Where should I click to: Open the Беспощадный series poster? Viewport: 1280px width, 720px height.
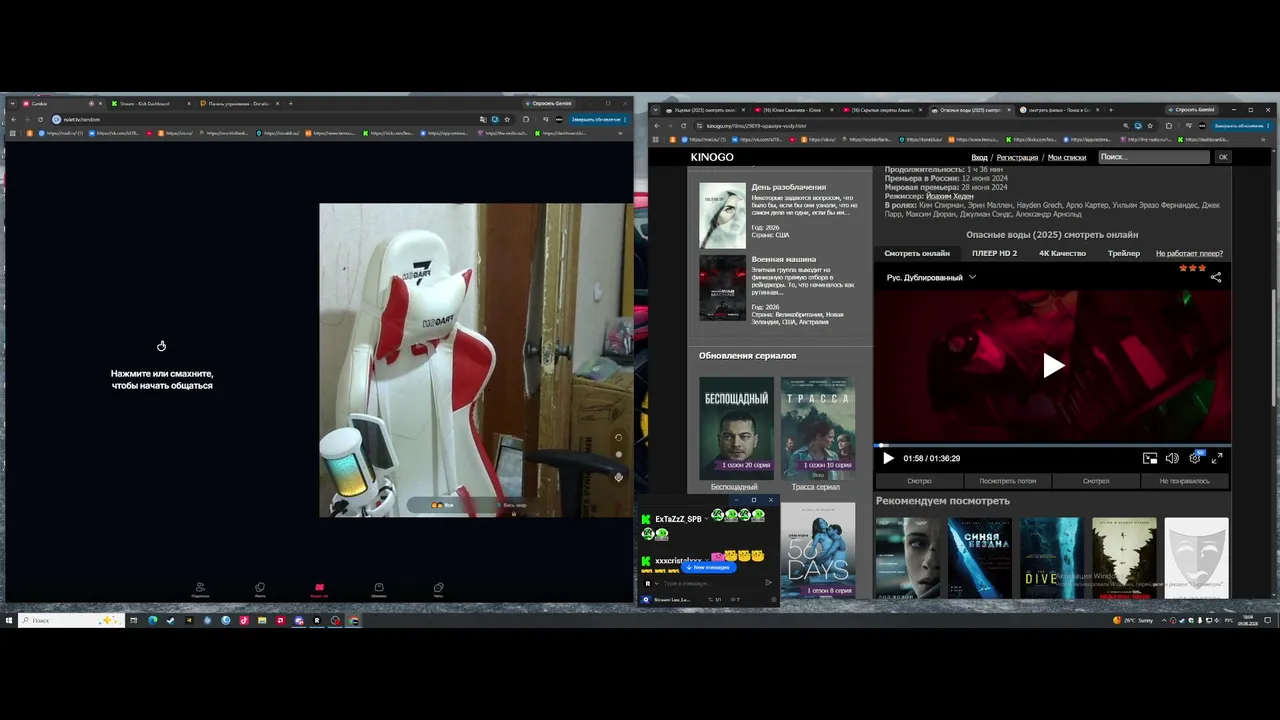pyautogui.click(x=736, y=428)
